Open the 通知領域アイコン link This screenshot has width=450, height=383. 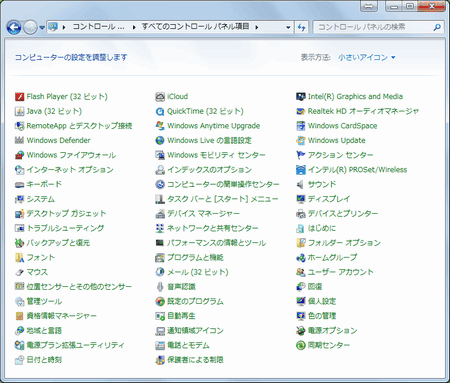click(x=195, y=330)
